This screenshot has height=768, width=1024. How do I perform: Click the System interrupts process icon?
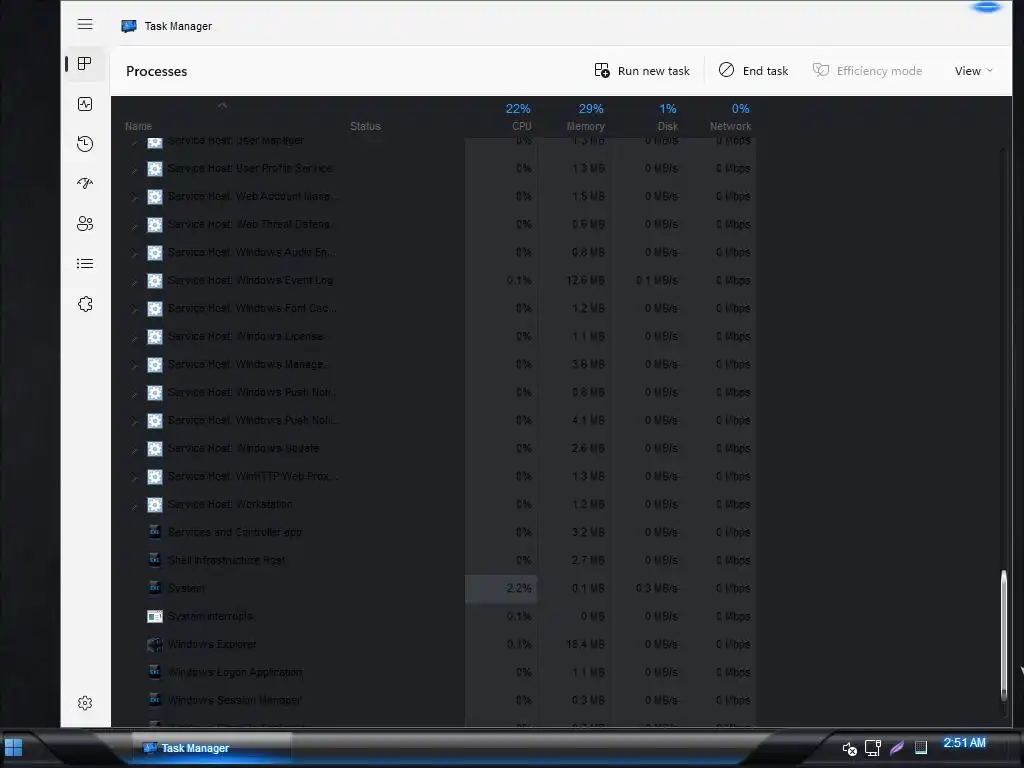(x=155, y=616)
